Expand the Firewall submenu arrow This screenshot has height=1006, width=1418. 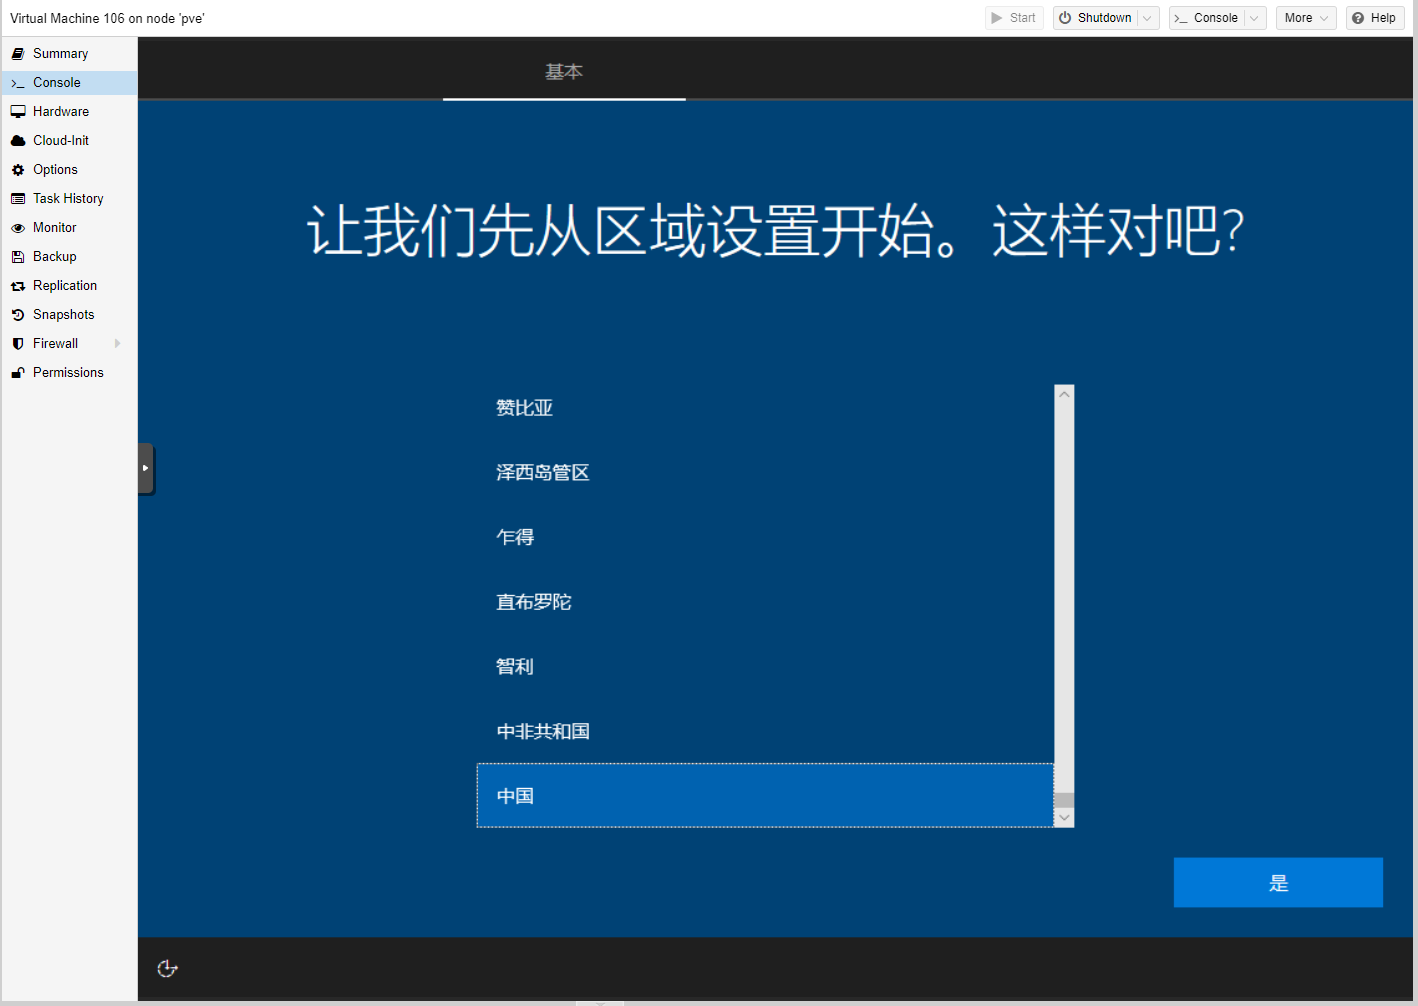coord(118,344)
